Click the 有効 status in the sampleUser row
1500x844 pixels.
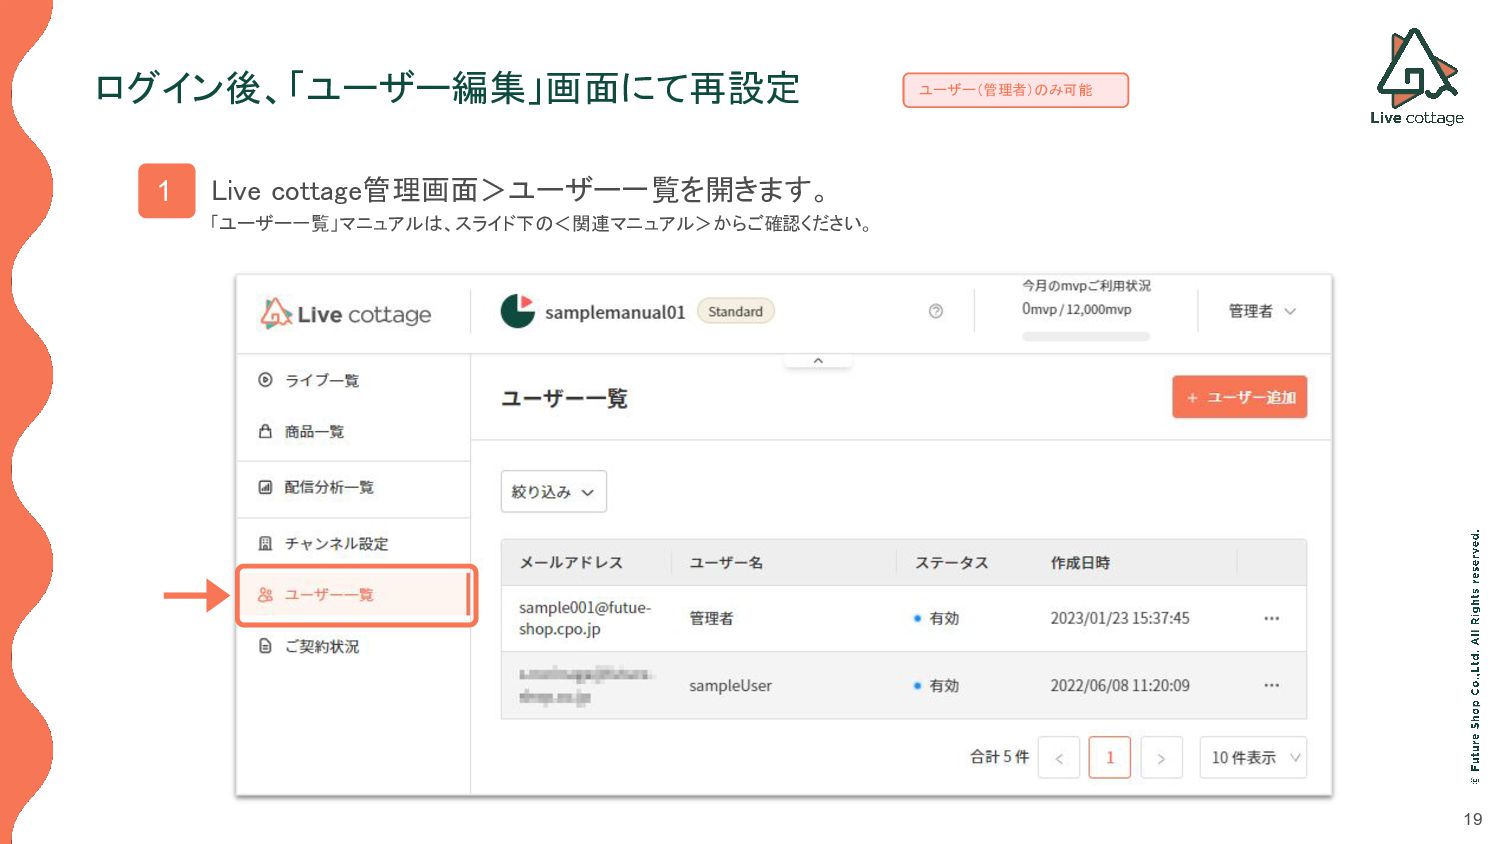pos(936,685)
